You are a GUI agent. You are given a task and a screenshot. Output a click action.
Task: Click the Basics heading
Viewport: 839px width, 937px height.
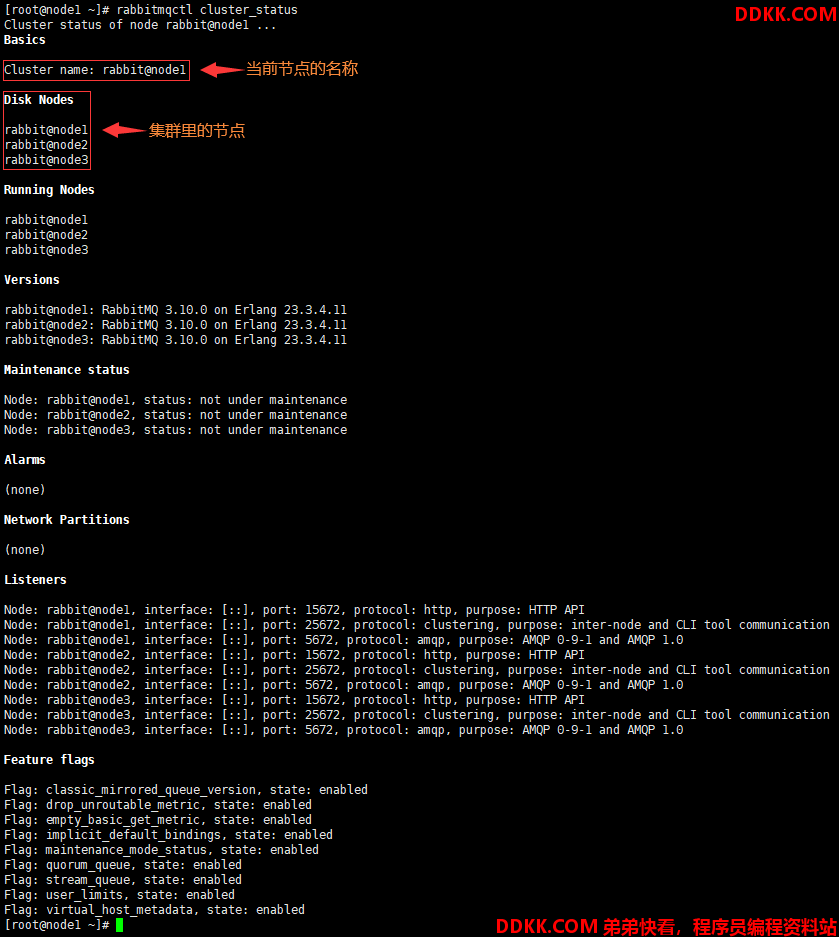pyautogui.click(x=25, y=40)
